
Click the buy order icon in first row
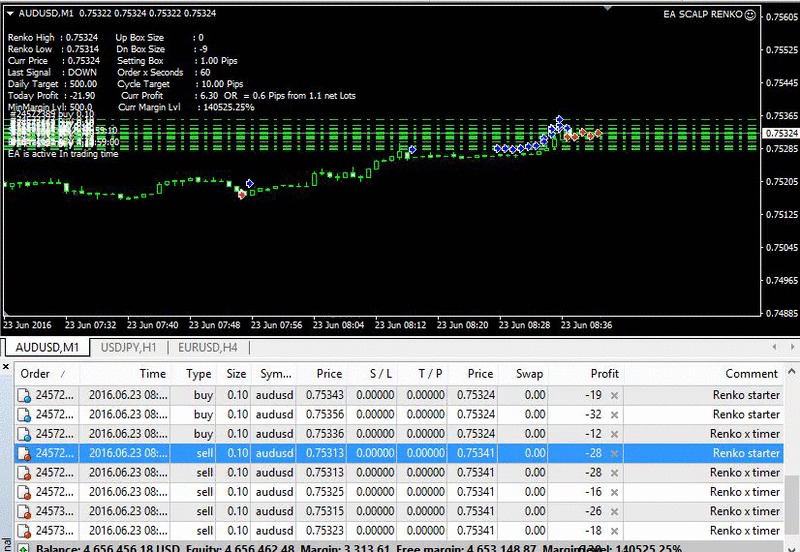(x=25, y=395)
